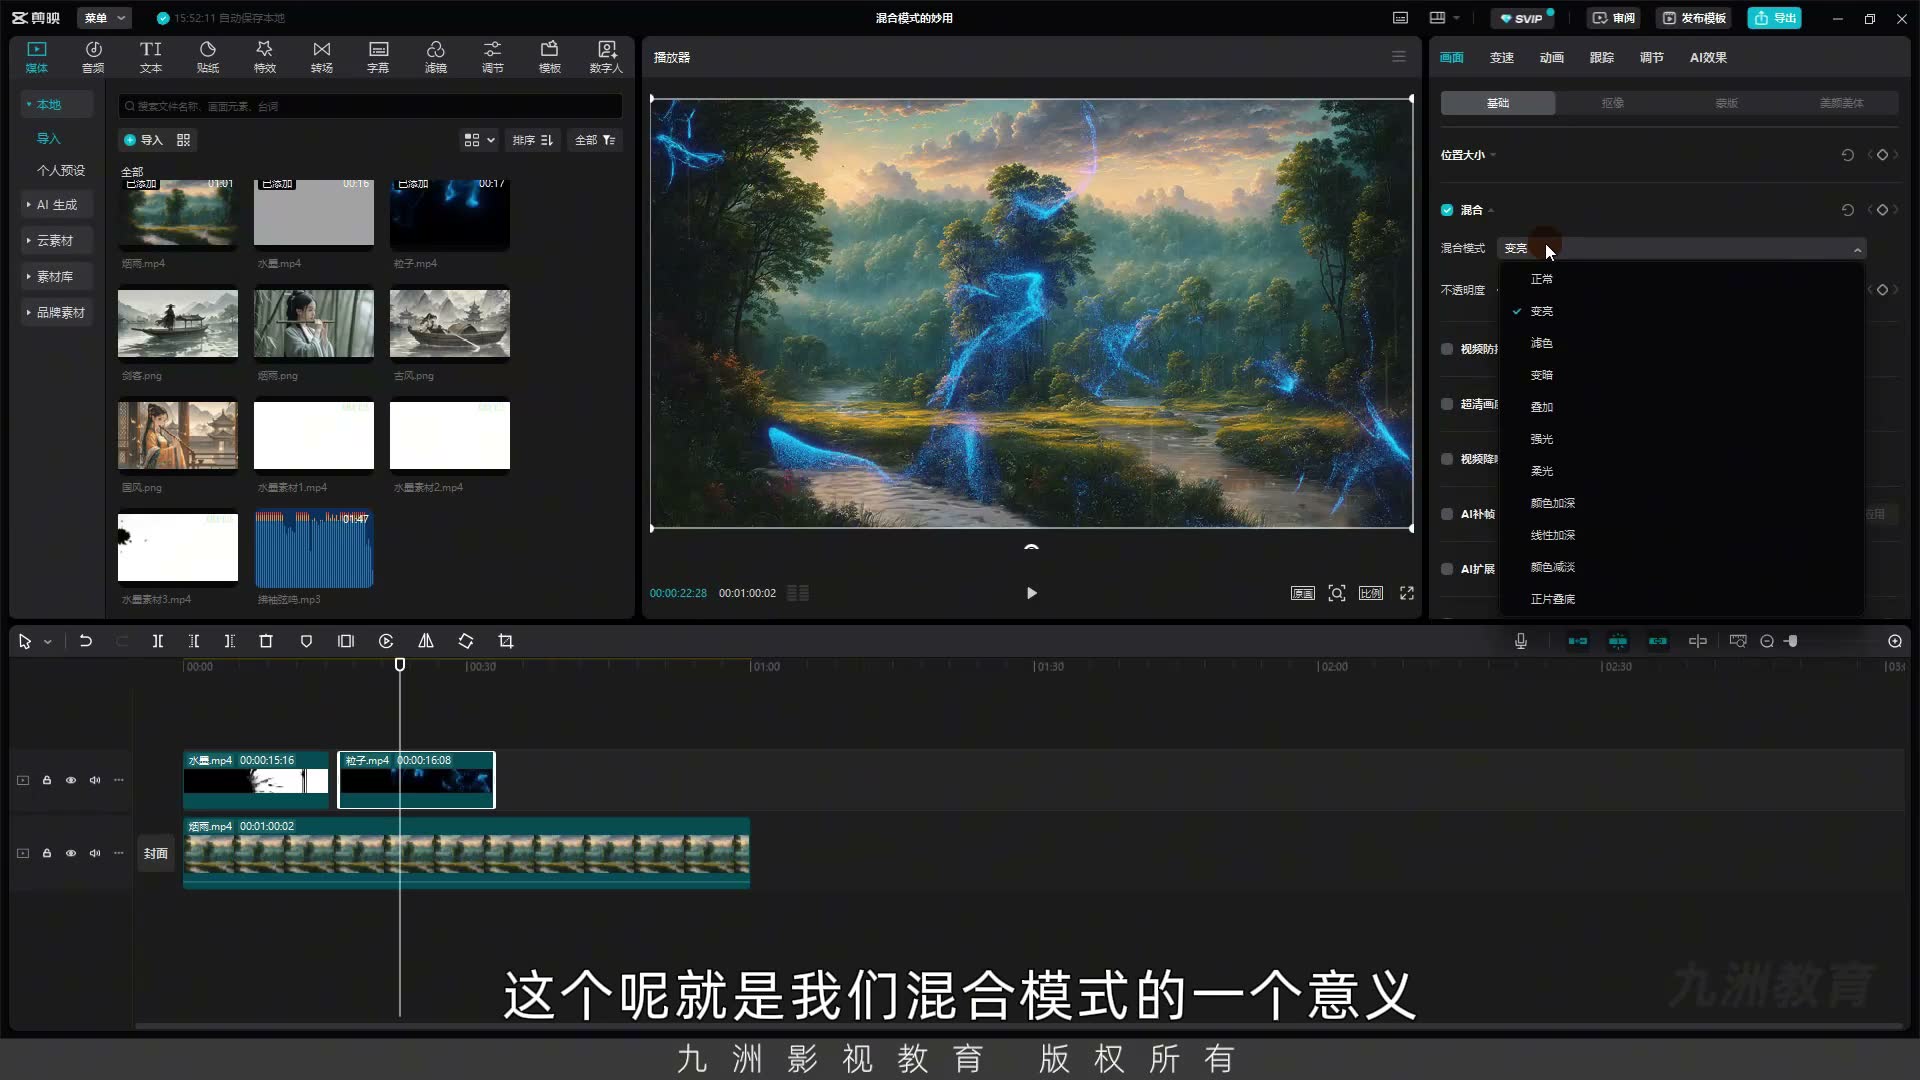Click the play button in the player

tap(1032, 593)
